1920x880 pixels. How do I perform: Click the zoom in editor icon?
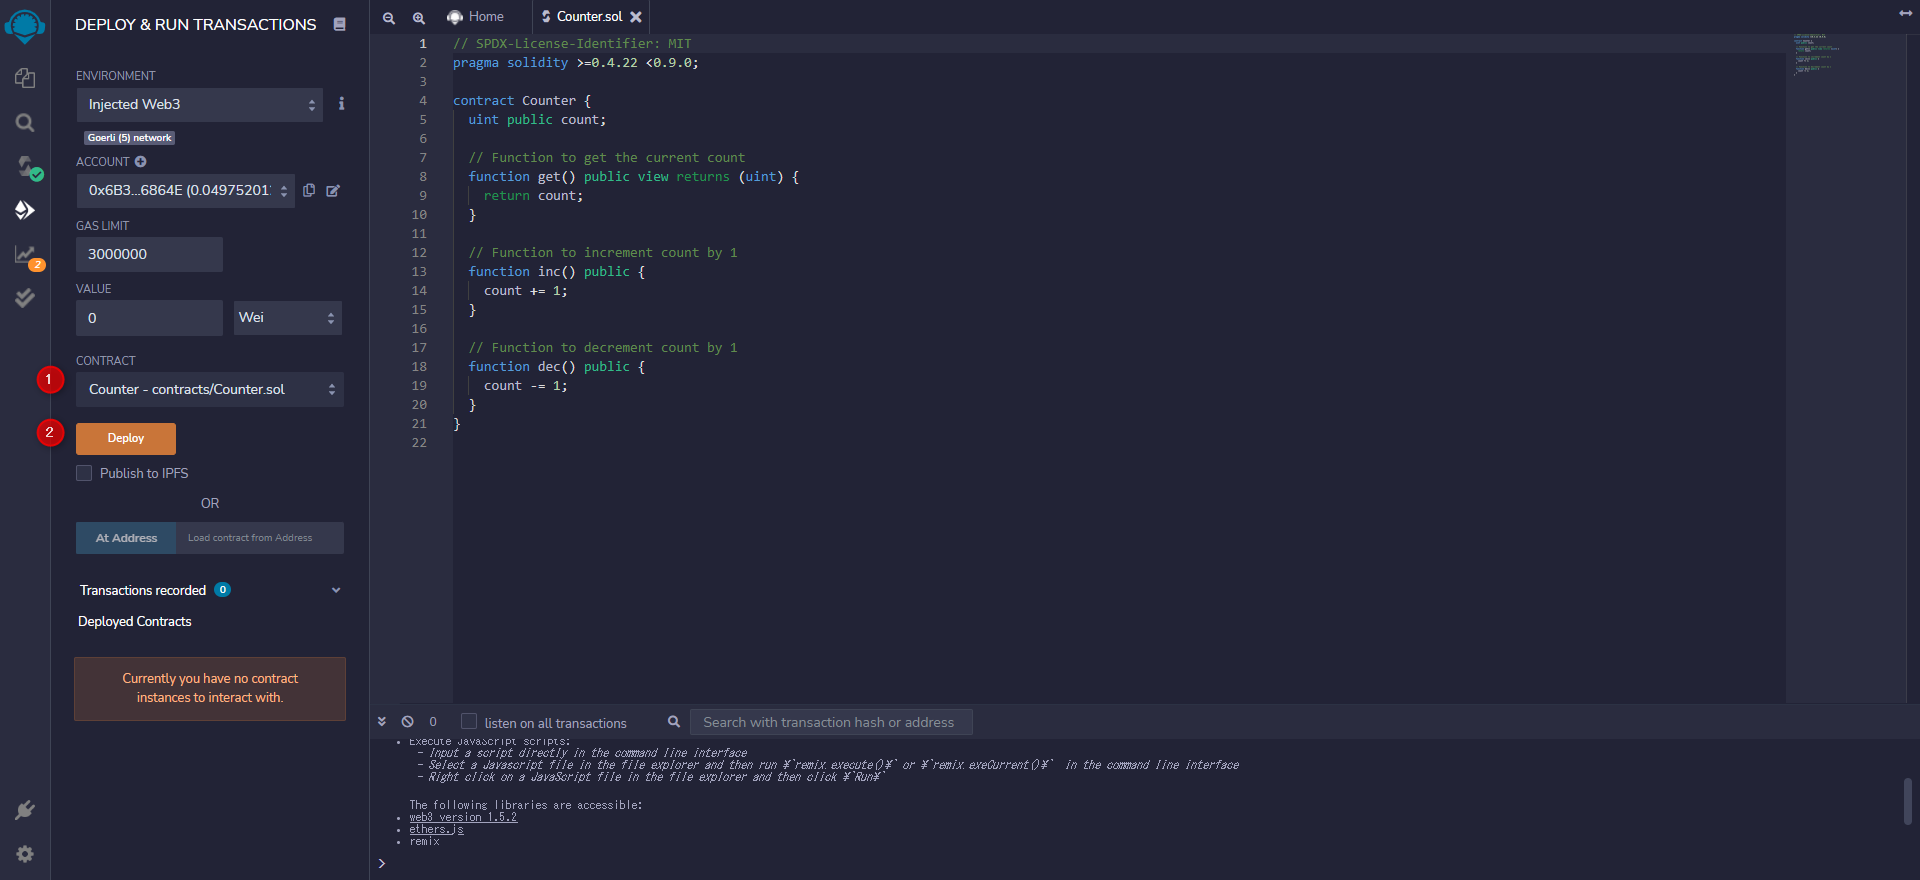point(419,18)
